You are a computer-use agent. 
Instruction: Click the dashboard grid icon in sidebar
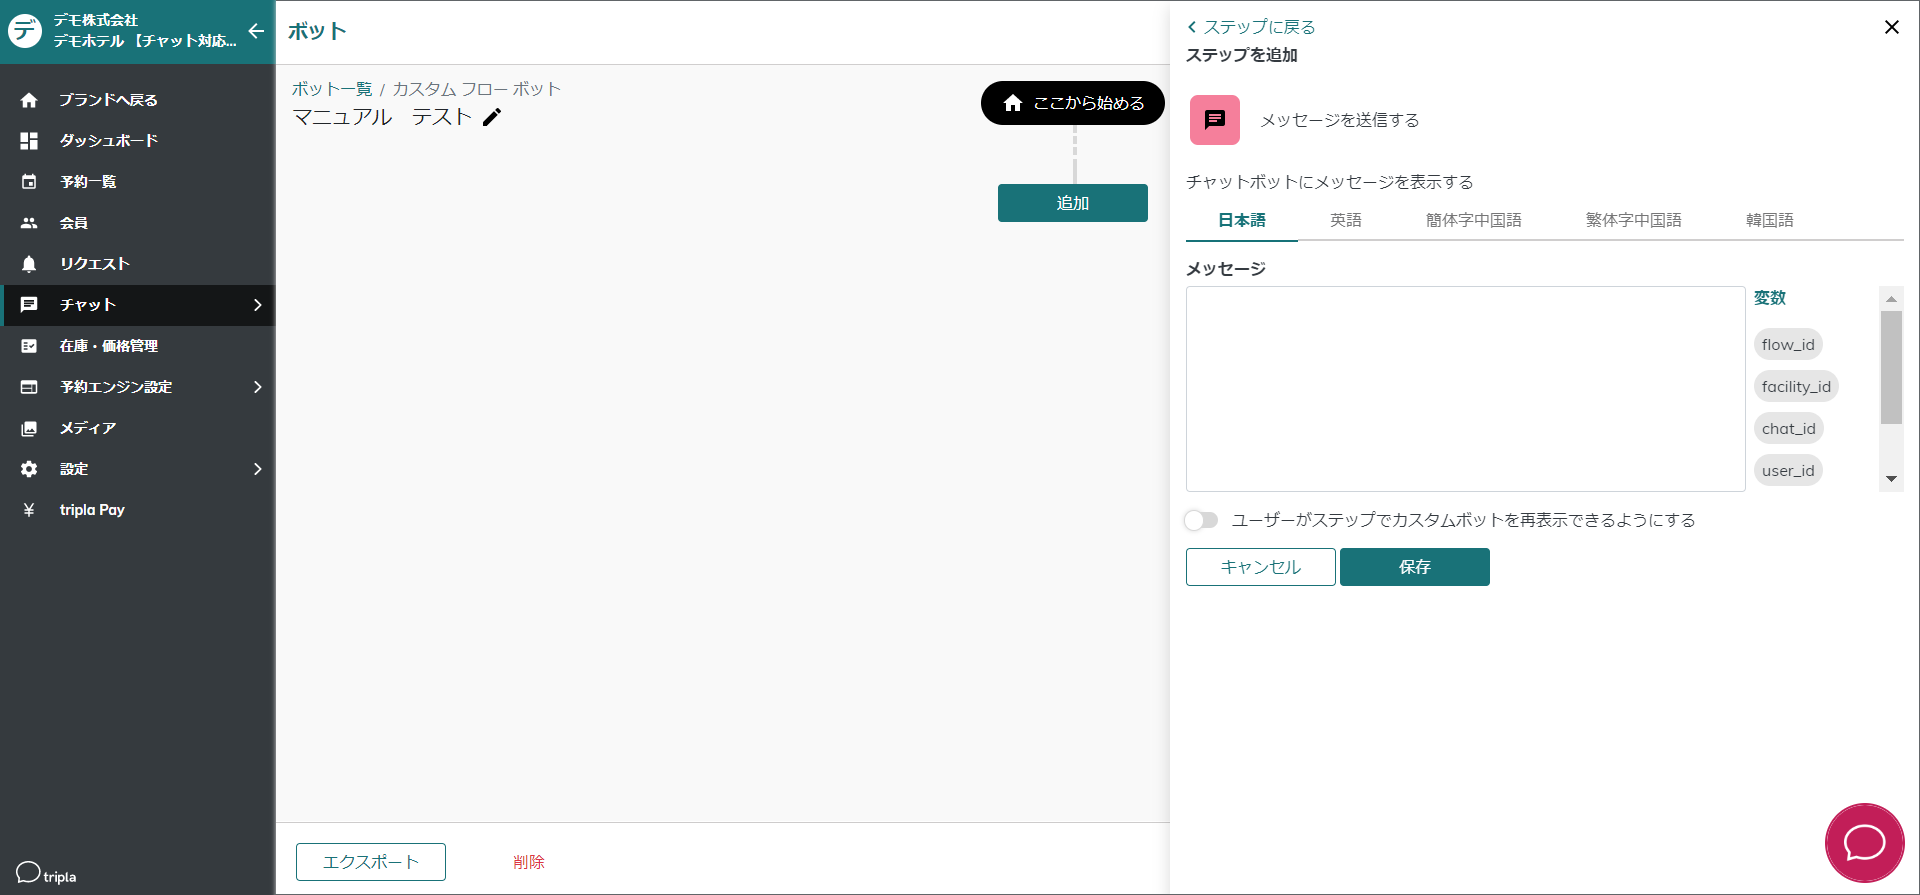point(29,141)
